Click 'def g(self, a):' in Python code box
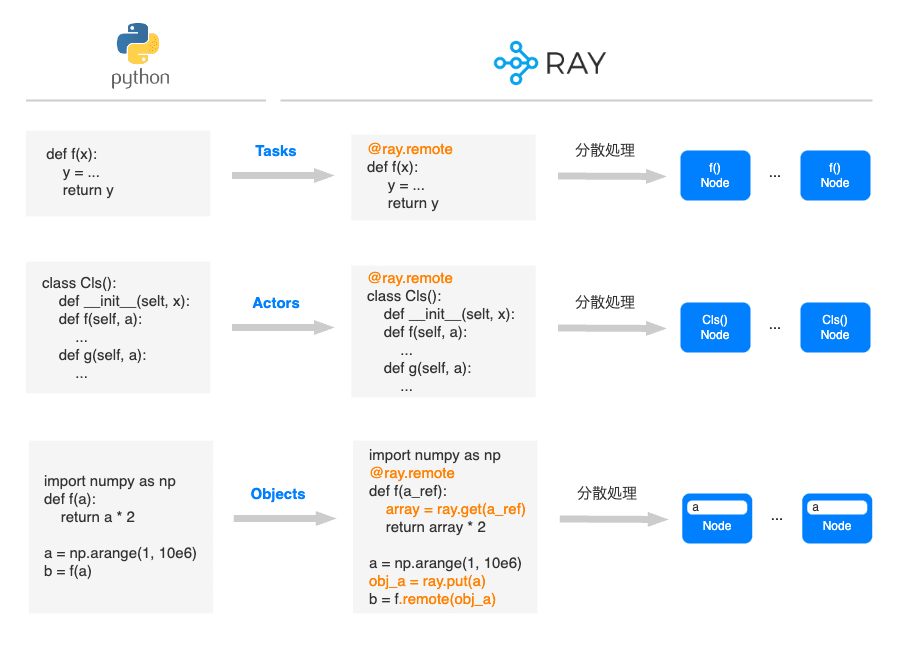Viewport: 900px width, 650px height. point(102,355)
